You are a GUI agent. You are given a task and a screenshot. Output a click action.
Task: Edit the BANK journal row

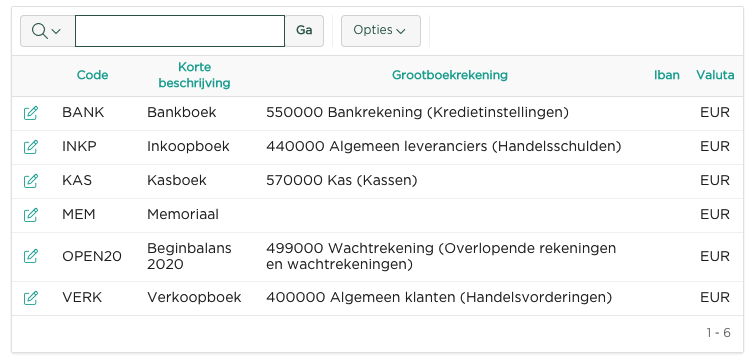[31, 113]
